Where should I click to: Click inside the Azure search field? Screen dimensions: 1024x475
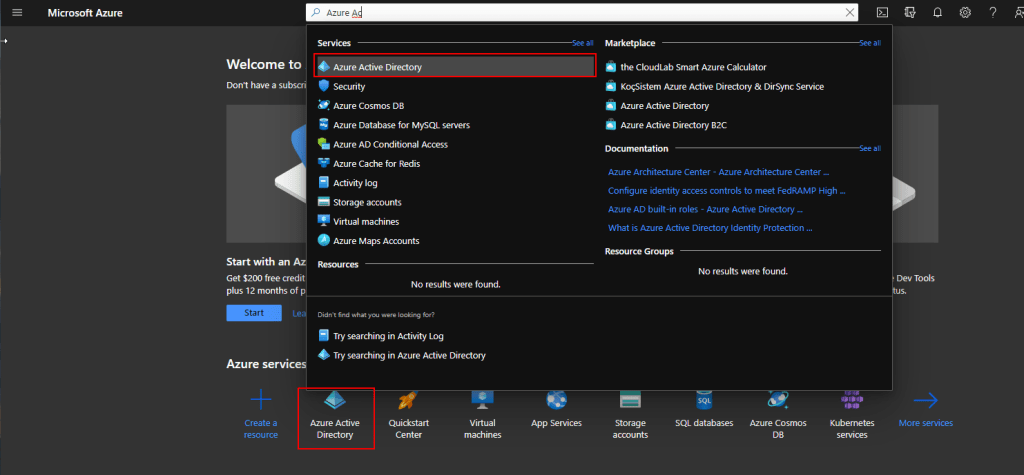[x=580, y=12]
